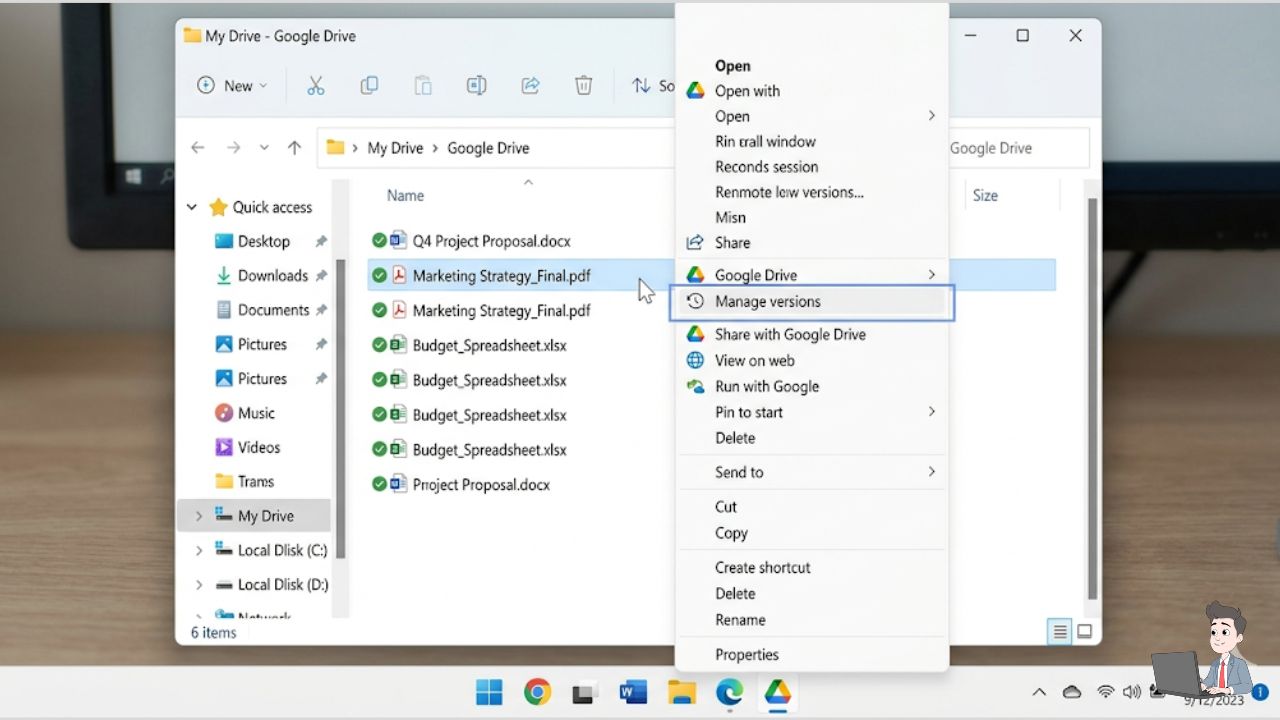Click the cloud tray icon

coord(1072,692)
